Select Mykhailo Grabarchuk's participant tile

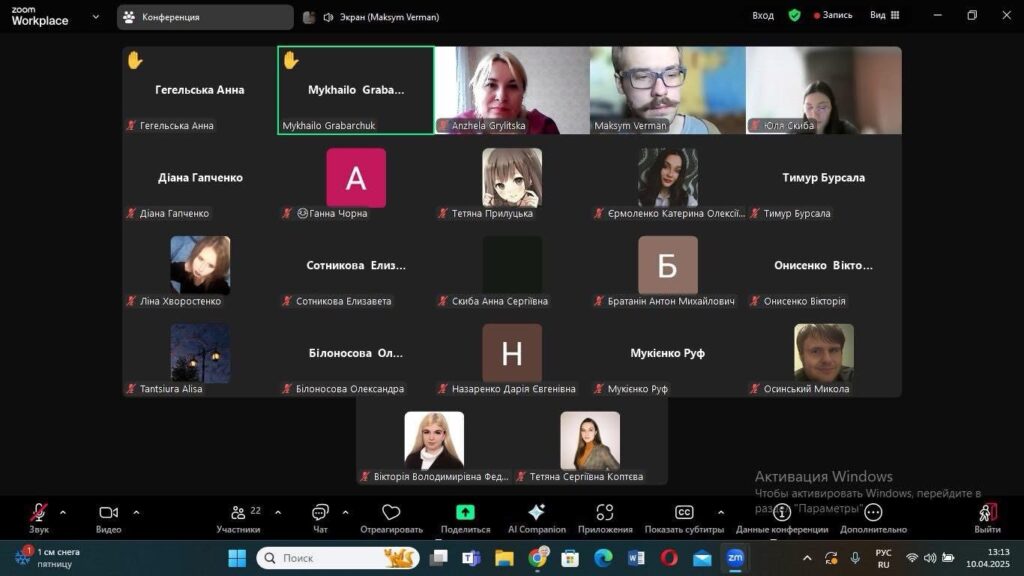pos(356,90)
